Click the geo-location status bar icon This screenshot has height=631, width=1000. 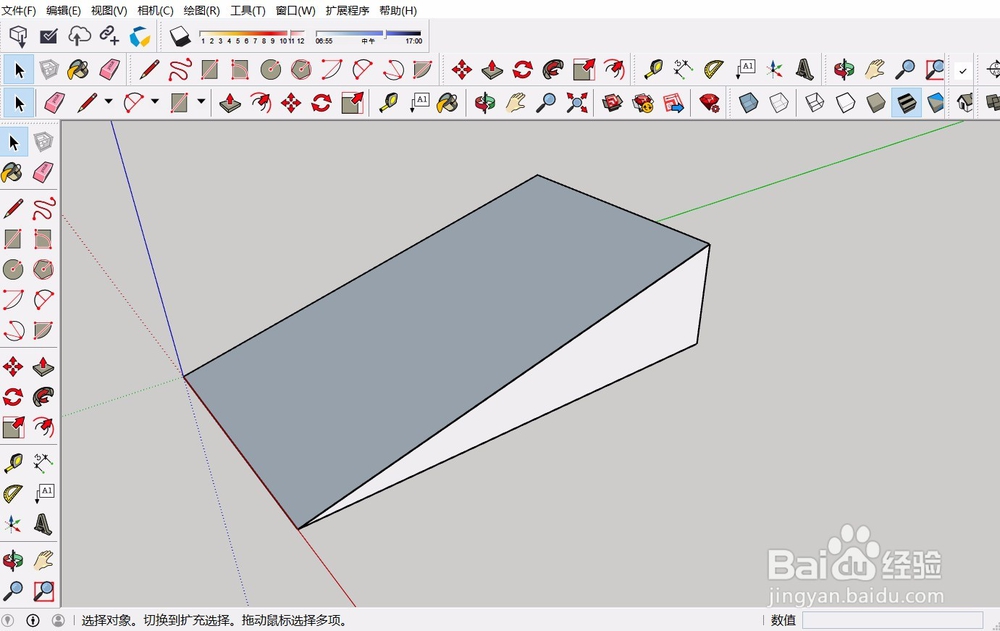pos(8,620)
